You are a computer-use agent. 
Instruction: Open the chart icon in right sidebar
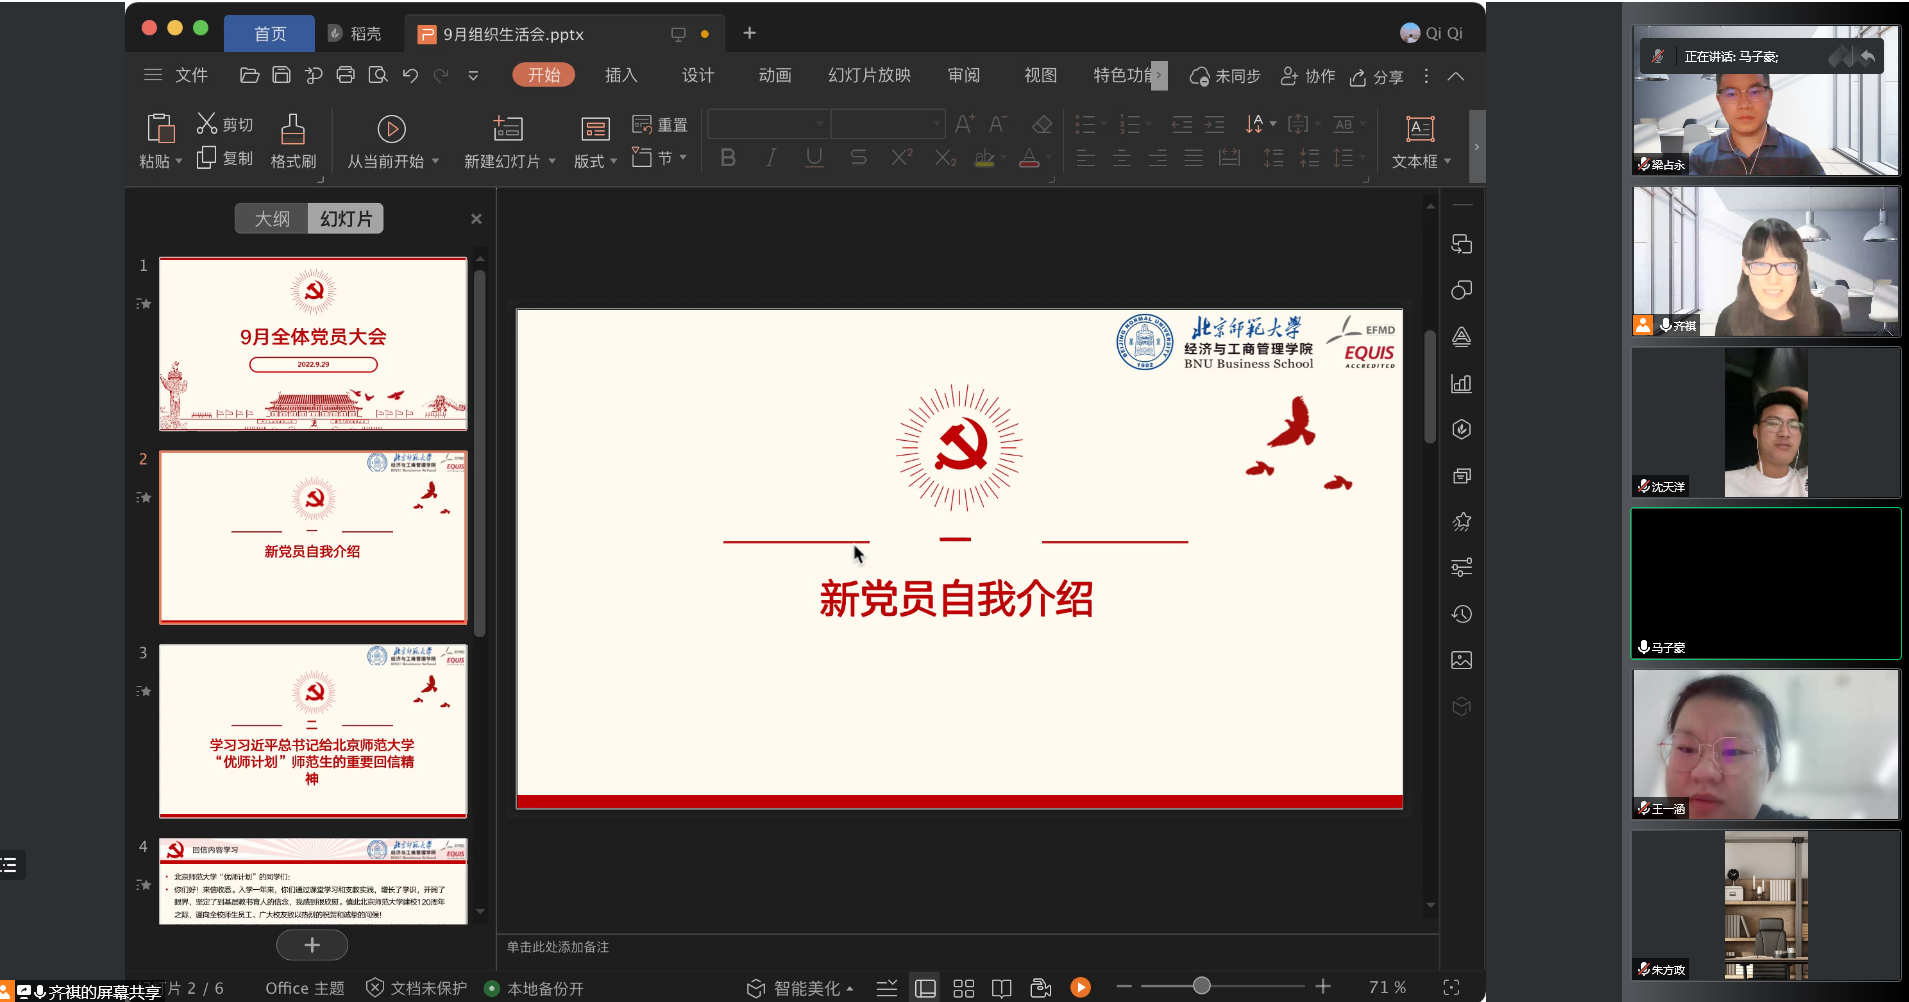[x=1461, y=383]
